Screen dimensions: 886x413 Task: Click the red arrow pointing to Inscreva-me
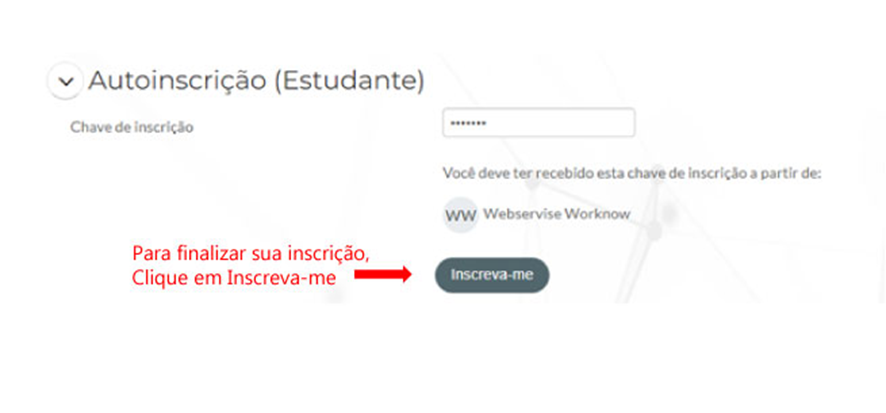(x=383, y=275)
